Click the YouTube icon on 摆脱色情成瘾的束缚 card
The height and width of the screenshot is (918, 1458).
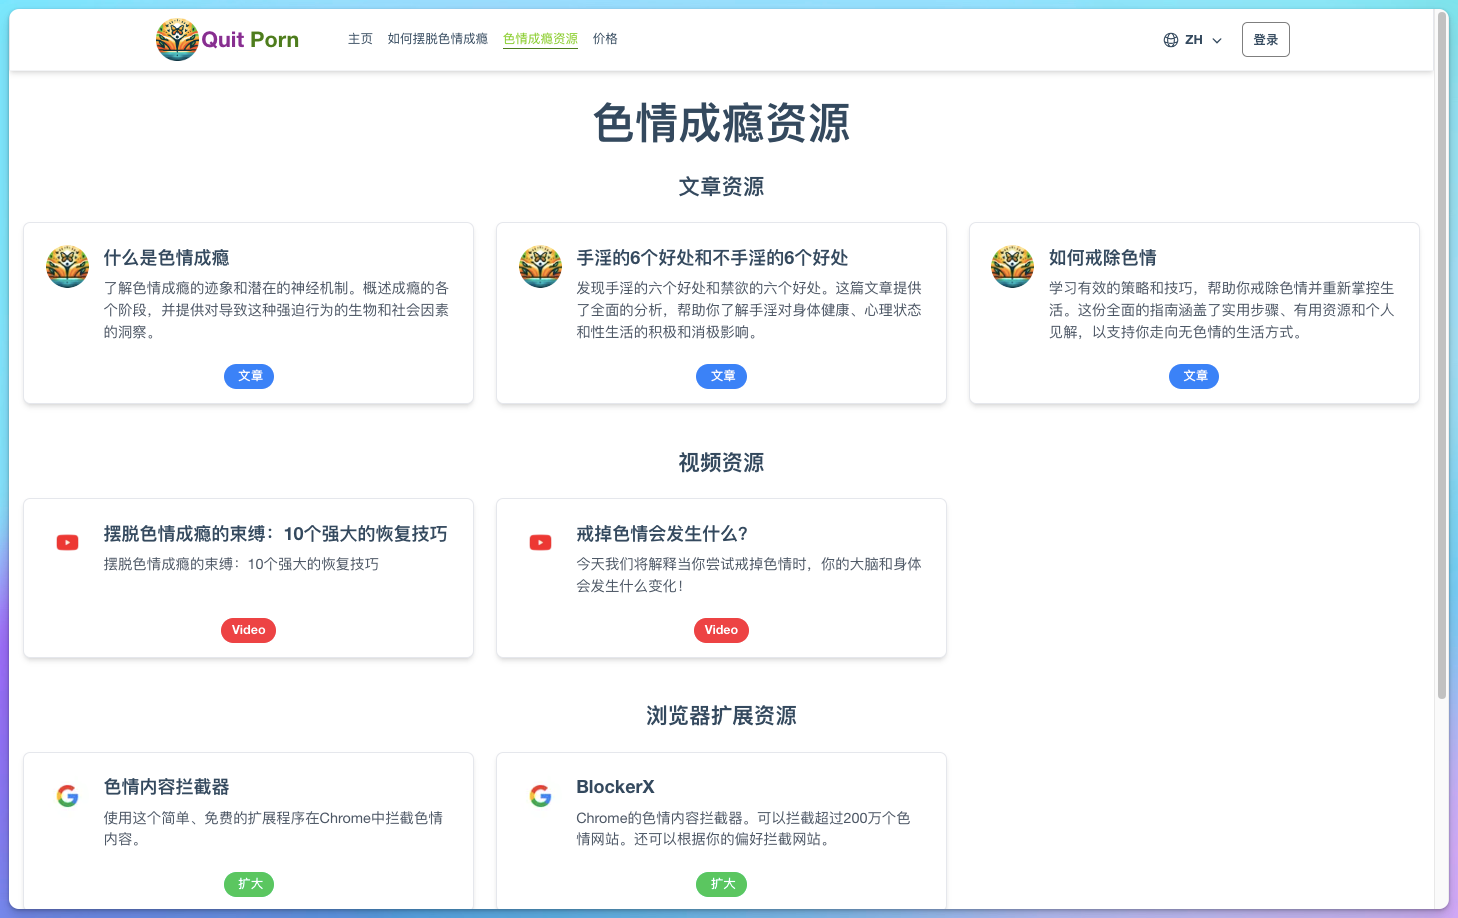[x=67, y=541]
